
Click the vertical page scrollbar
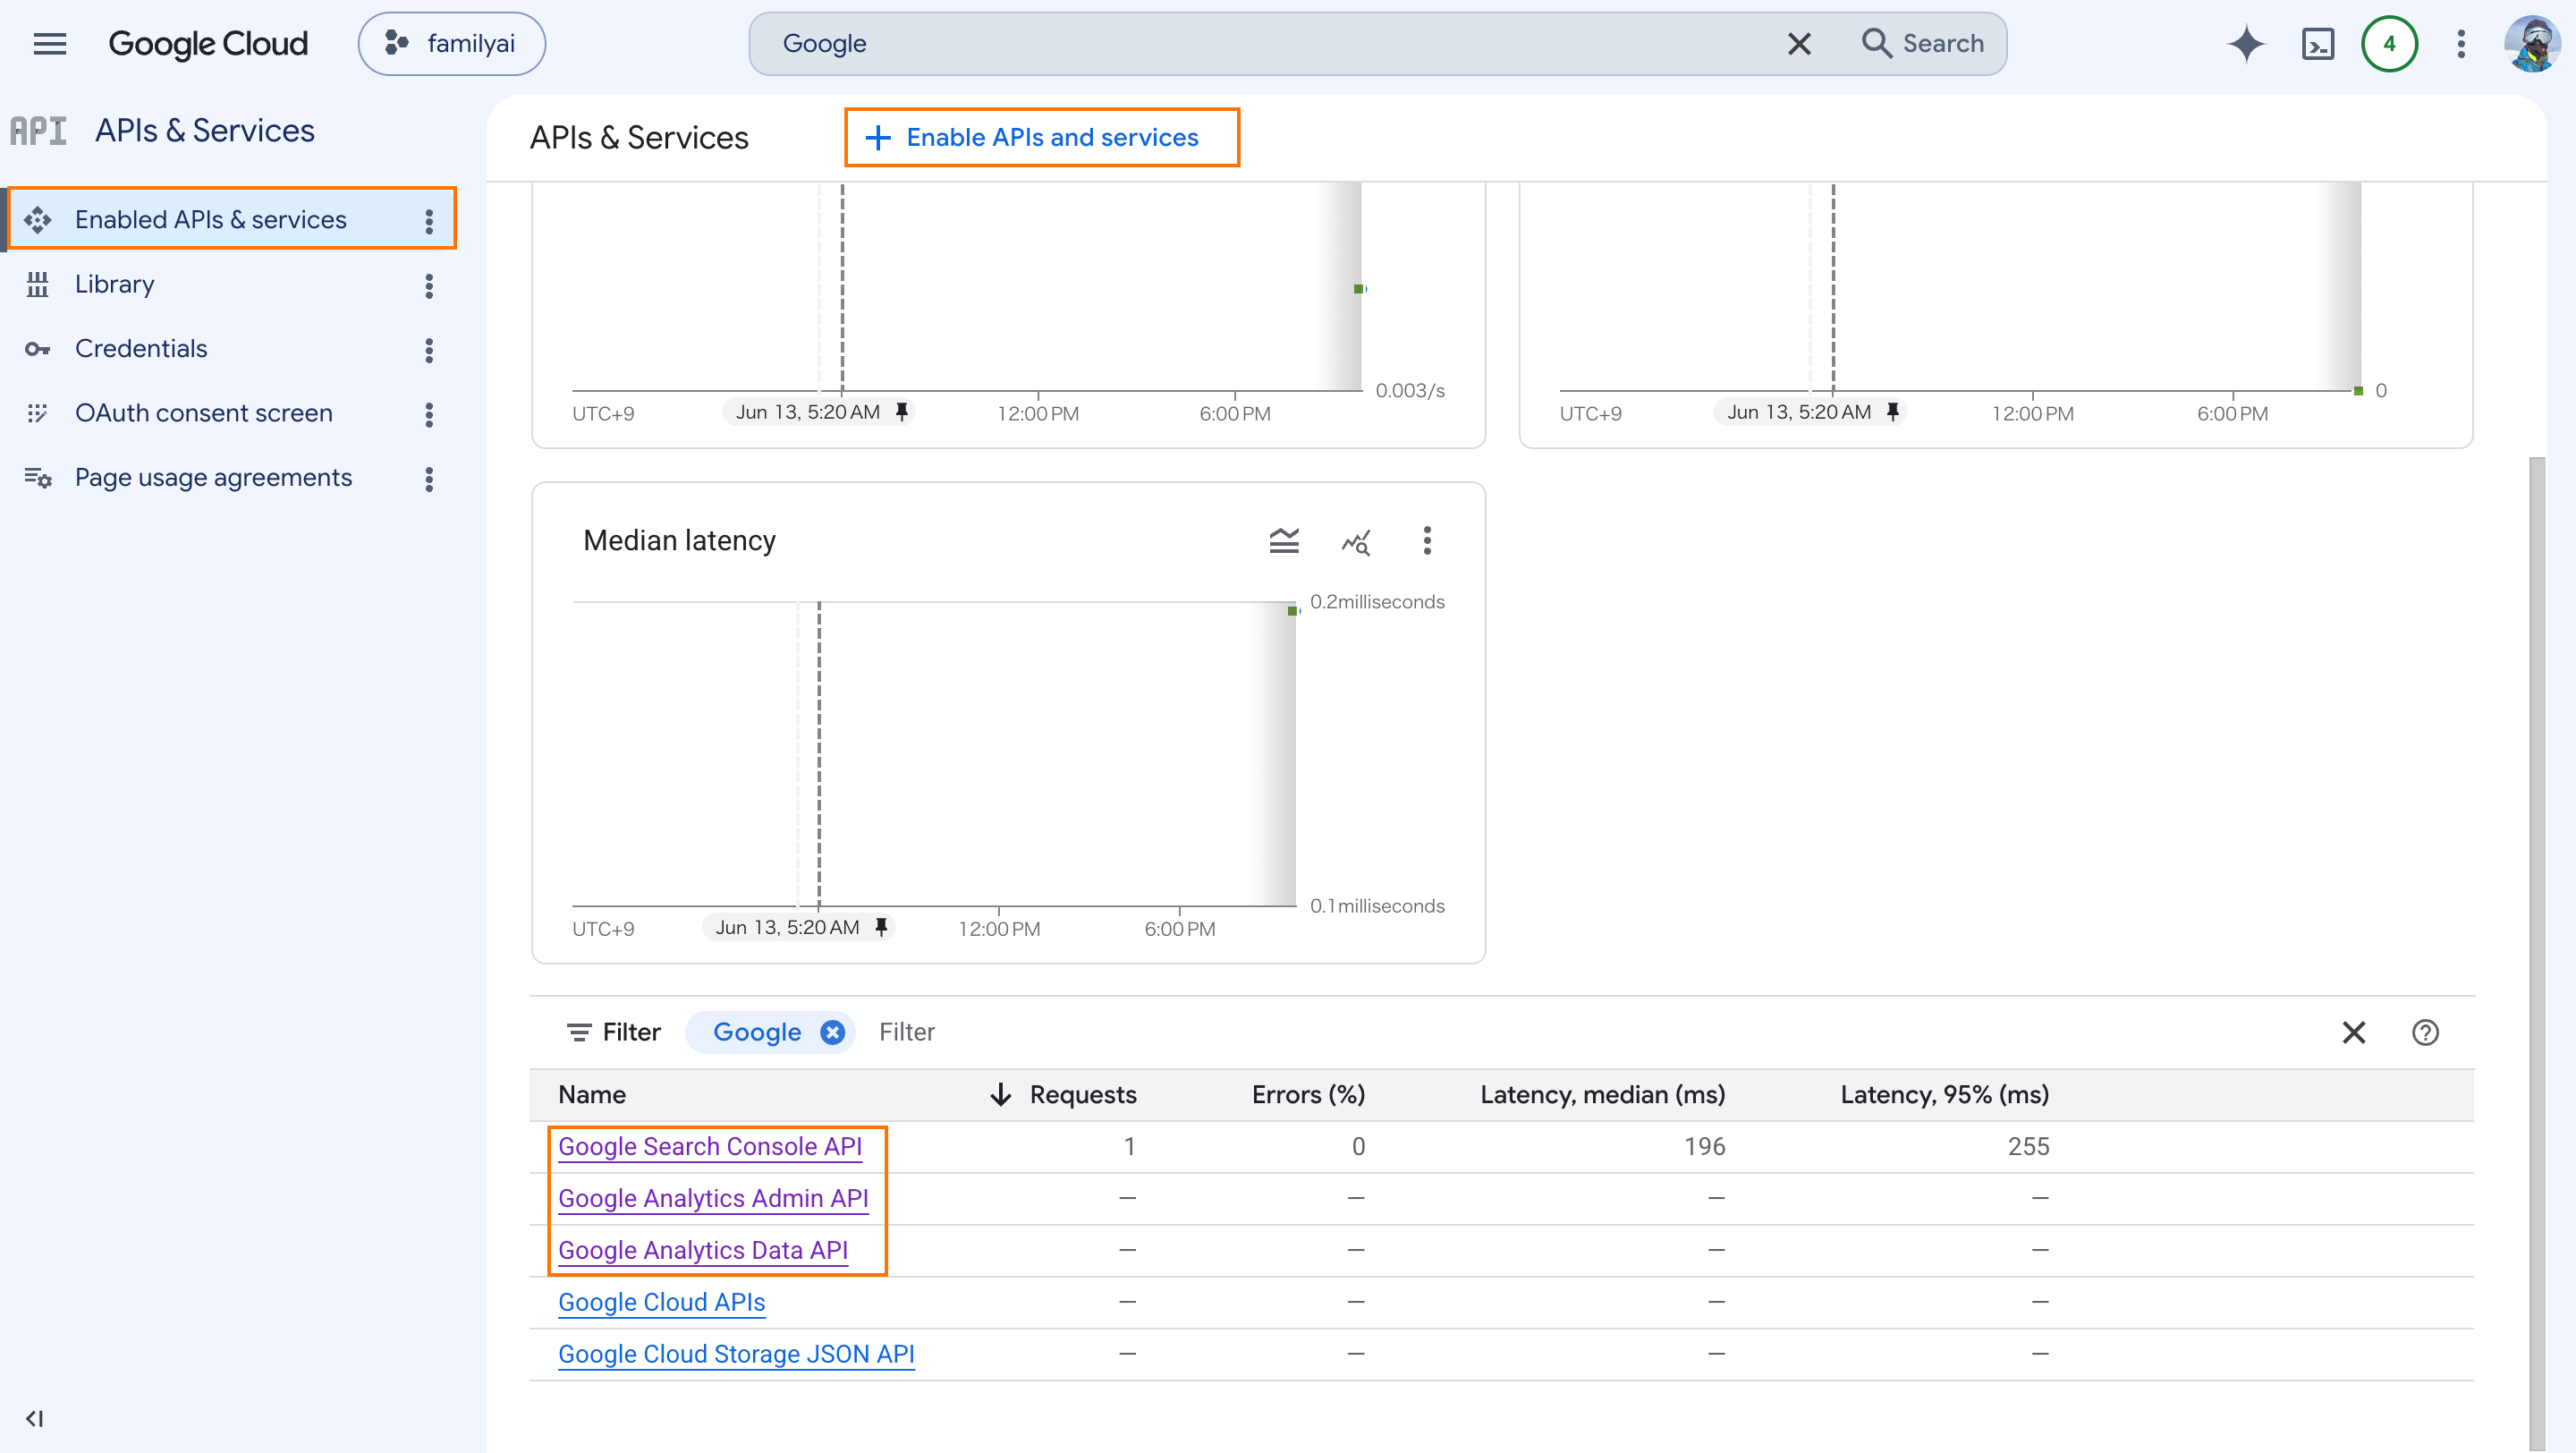pyautogui.click(x=2537, y=953)
